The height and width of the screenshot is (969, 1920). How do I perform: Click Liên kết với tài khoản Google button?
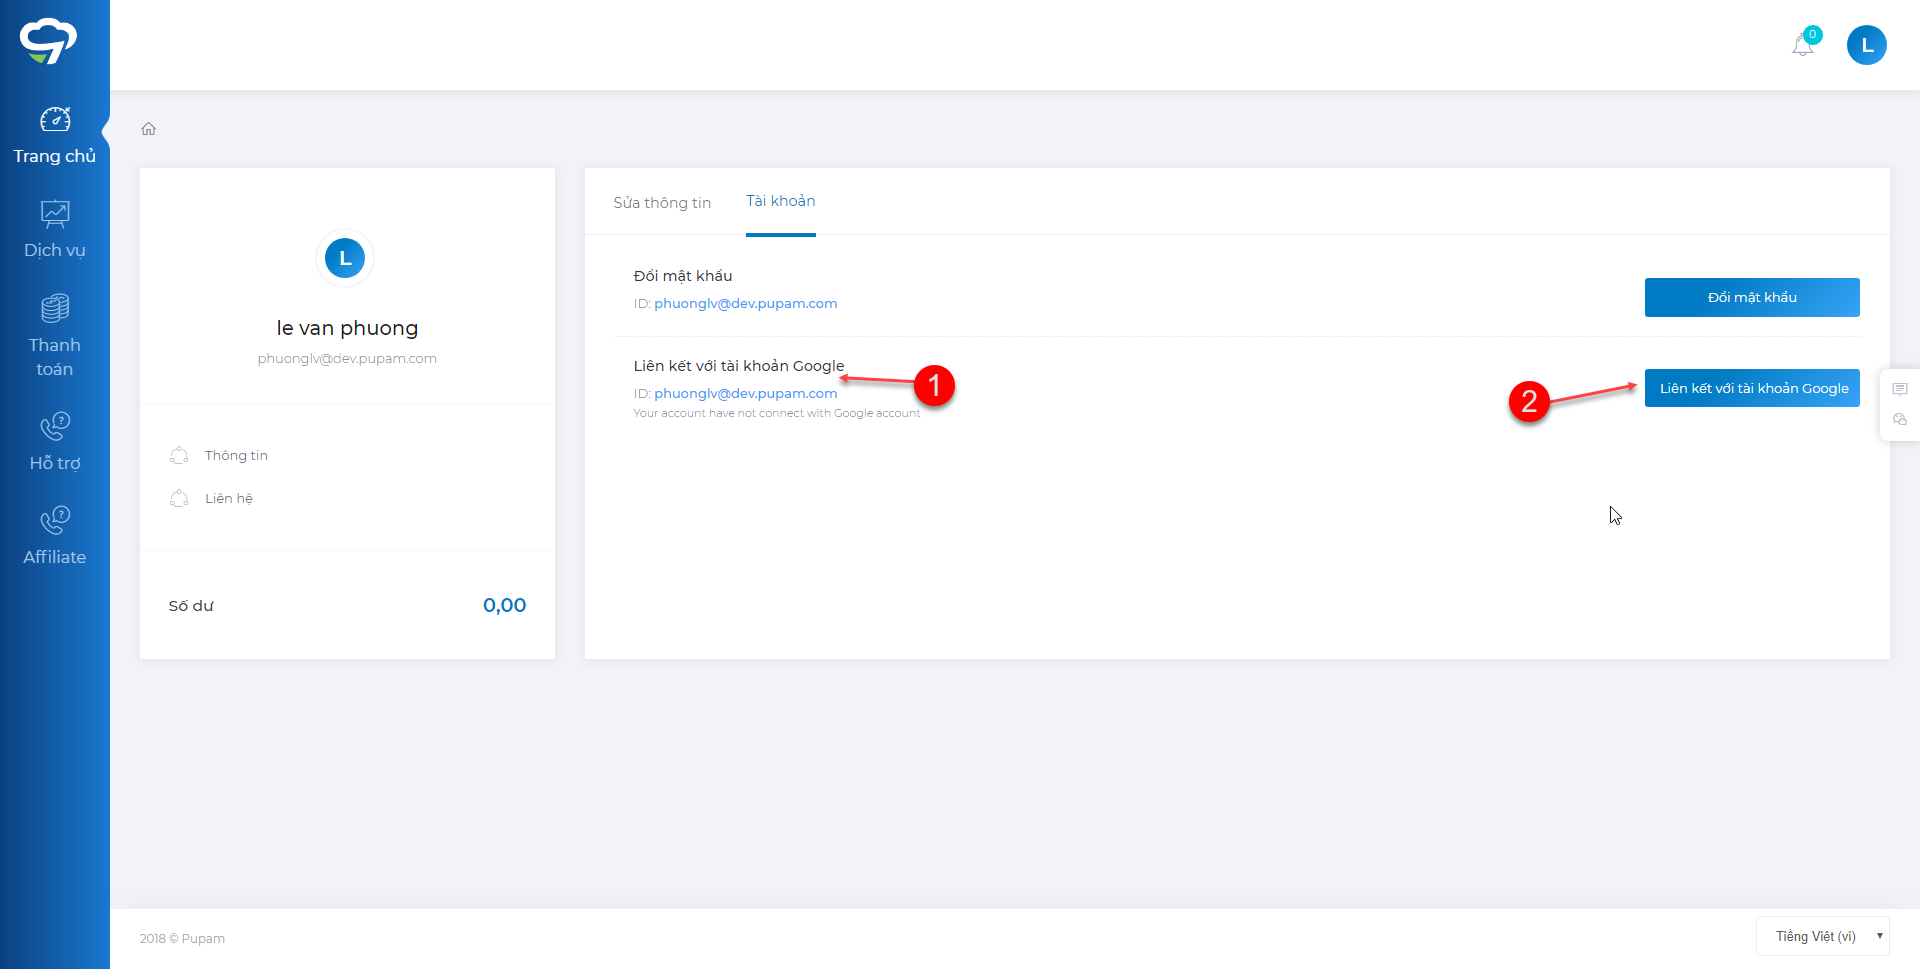click(1752, 388)
